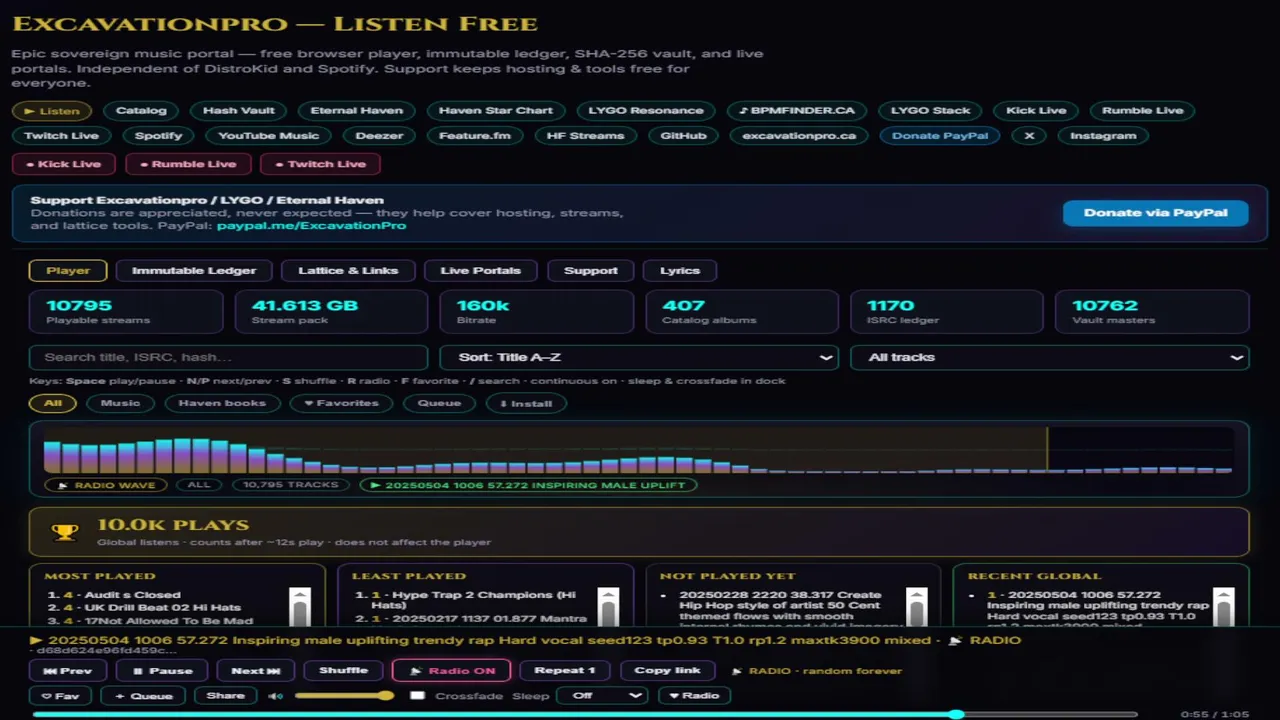Click the Listen play pill
Viewport: 1280px width, 720px height.
[52, 110]
